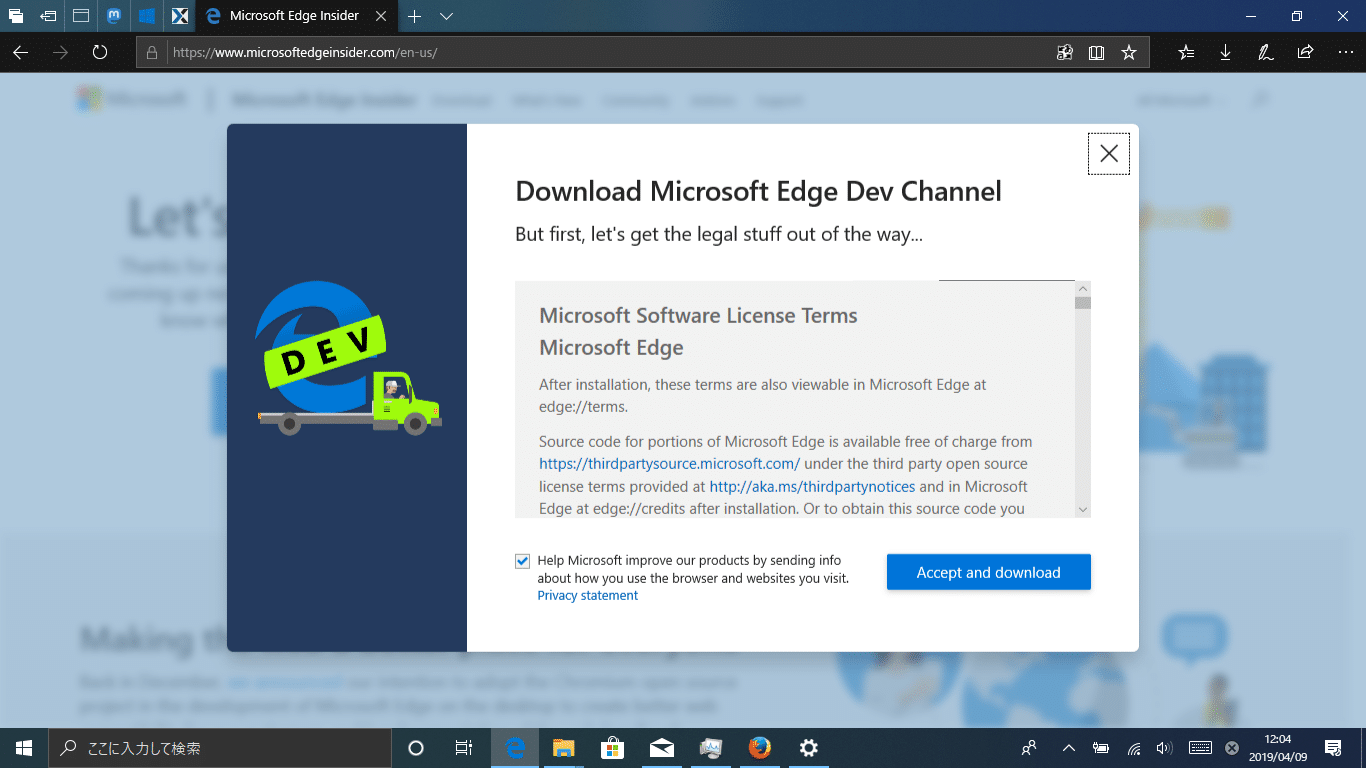Open the translate page icon
Viewport: 1366px width, 768px height.
(1065, 53)
